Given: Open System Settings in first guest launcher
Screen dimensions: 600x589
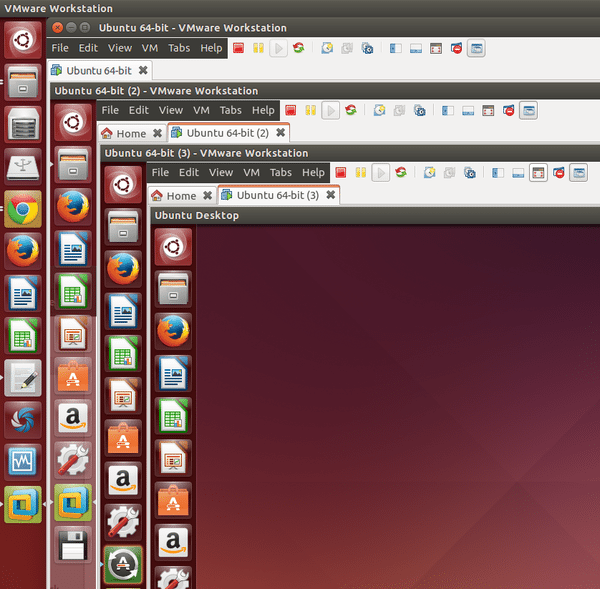Looking at the screenshot, I should pyautogui.click(x=73, y=460).
